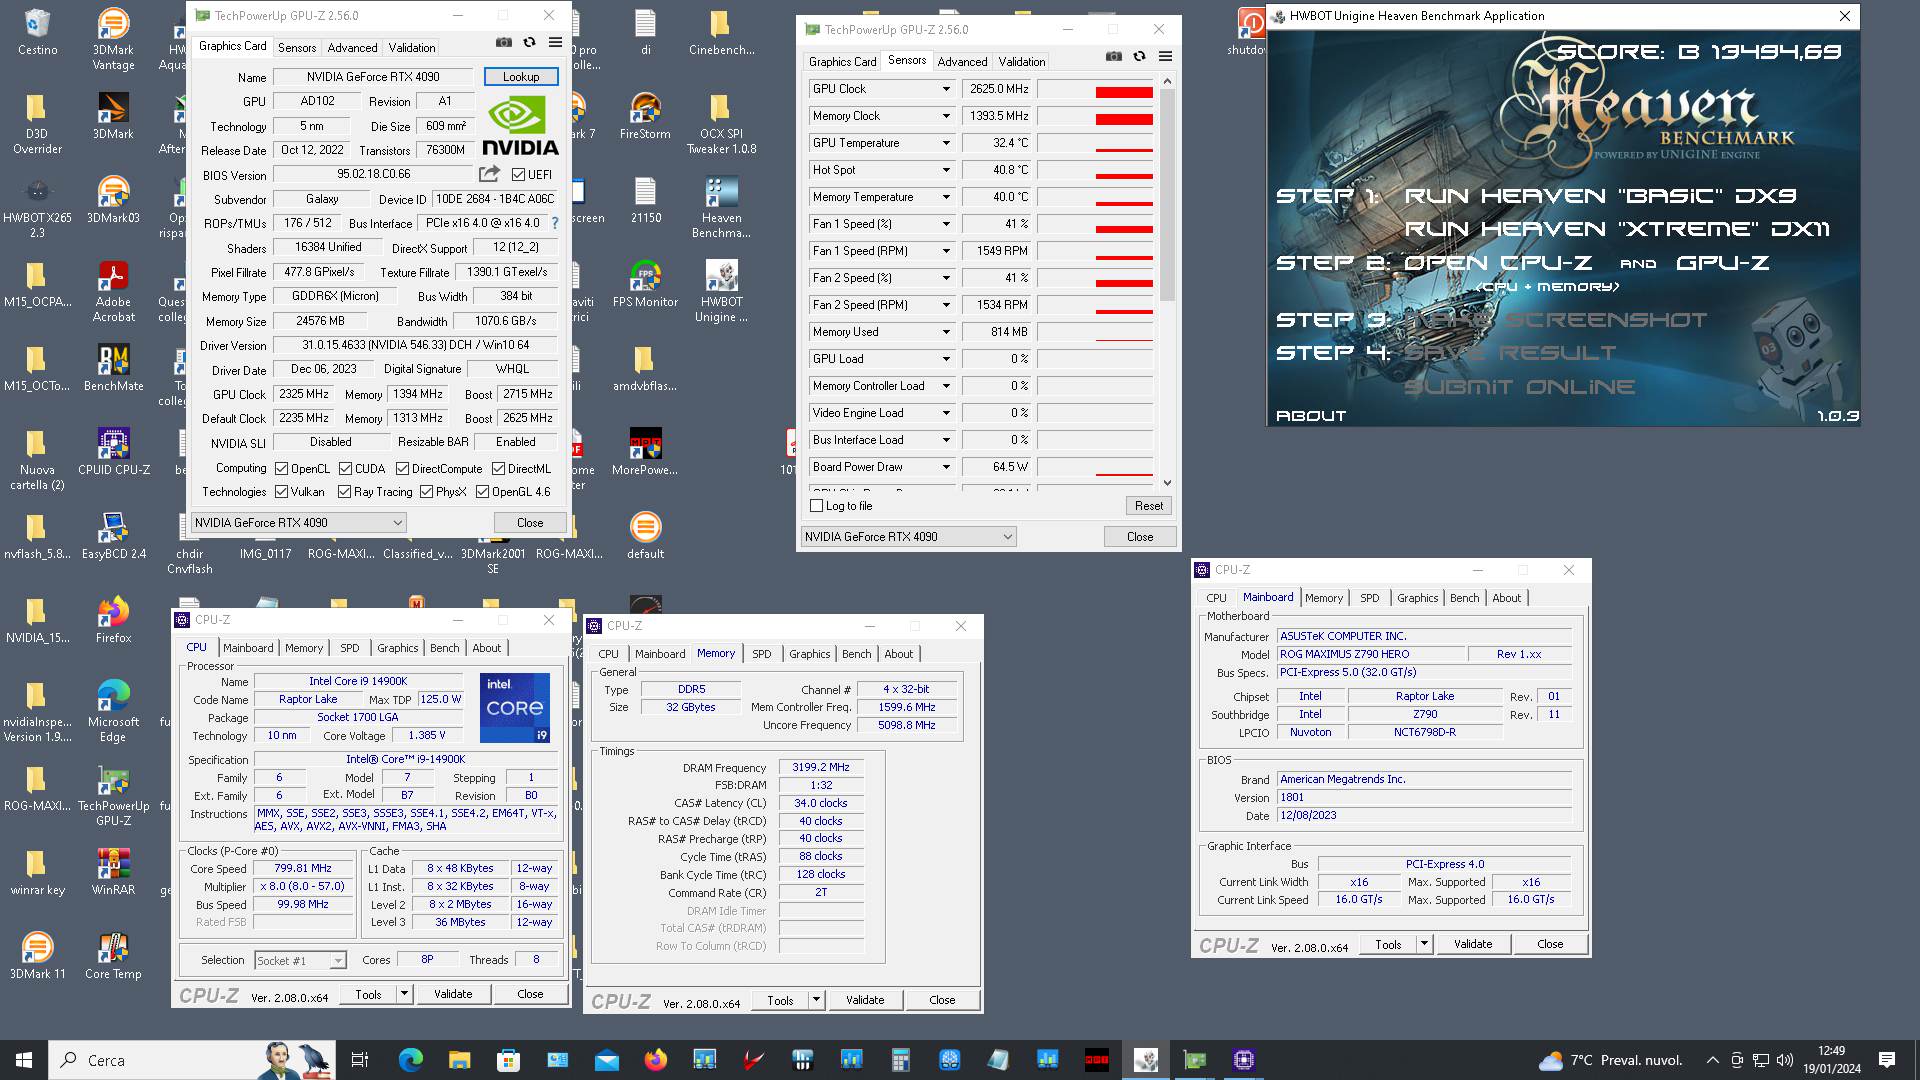This screenshot has height=1080, width=1920.
Task: Click the Validate button in CPU-Z Memory window
Action: (x=864, y=1000)
